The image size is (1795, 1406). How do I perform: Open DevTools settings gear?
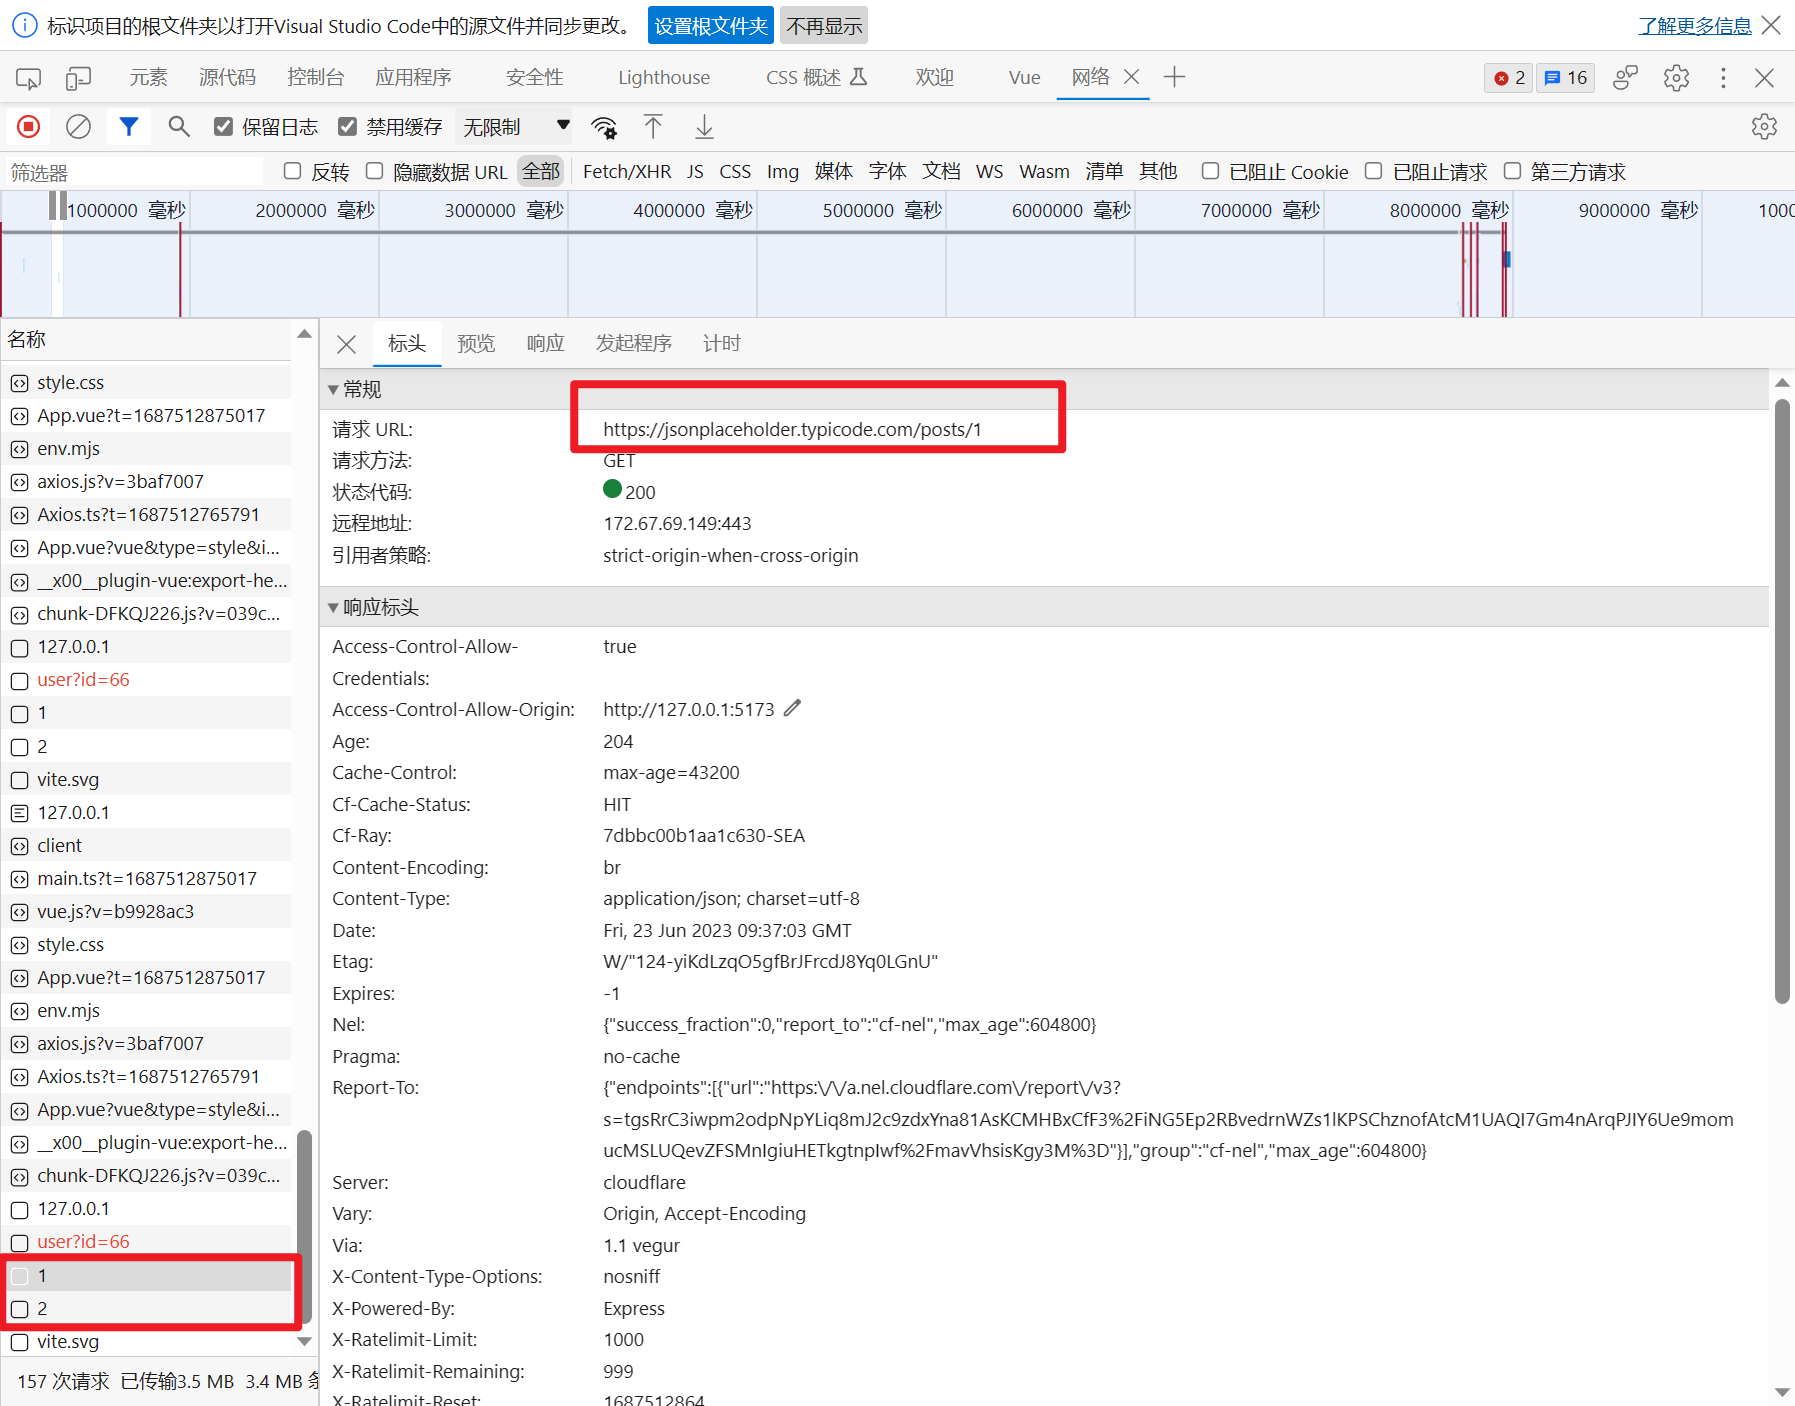tap(1676, 78)
